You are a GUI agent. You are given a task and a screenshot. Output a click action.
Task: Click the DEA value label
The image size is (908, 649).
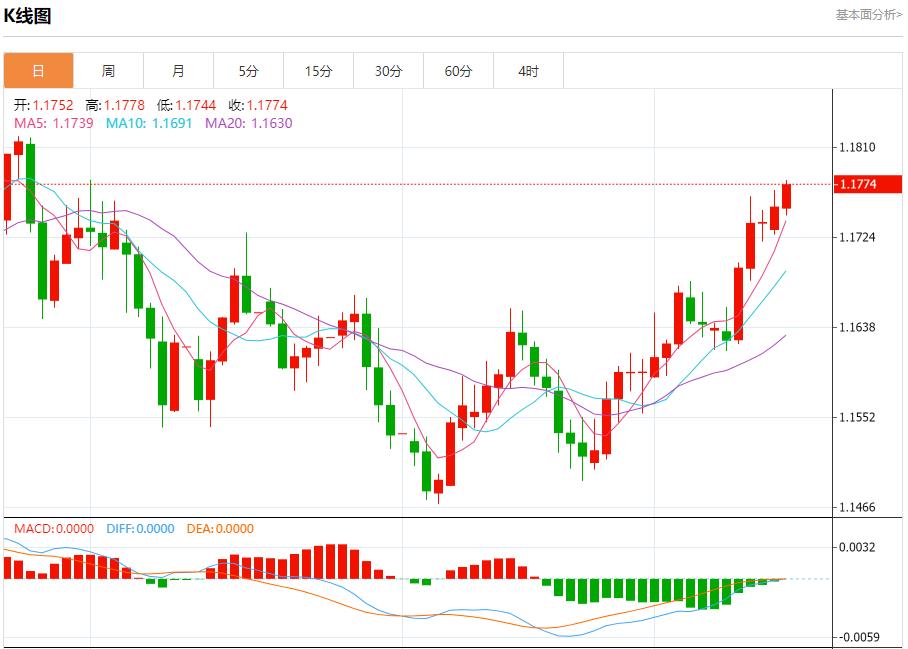point(220,529)
